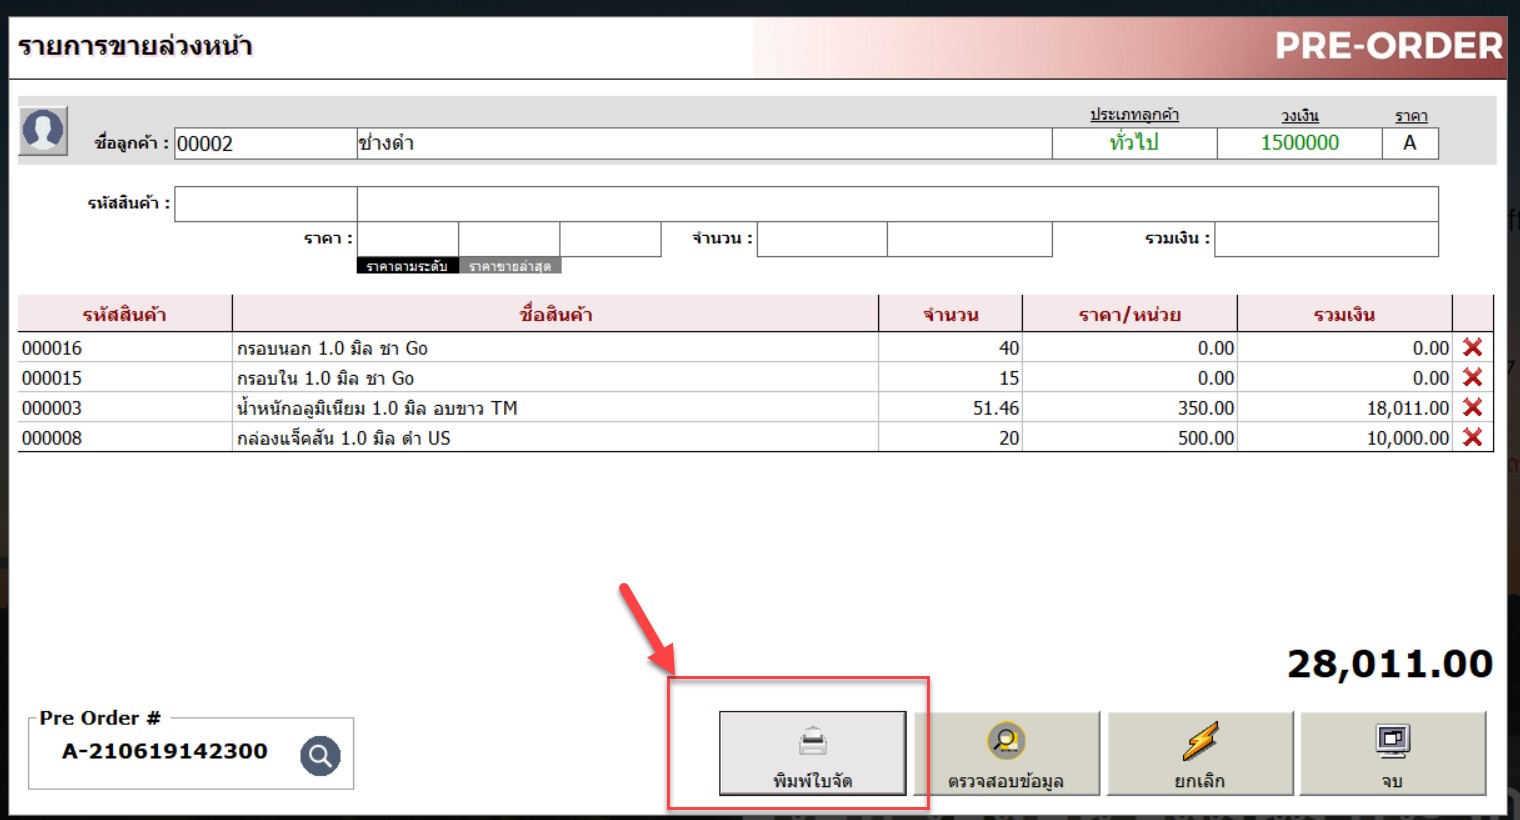Click the รวมเงิน total input field
Image resolution: width=1520 pixels, height=820 pixels.
pyautogui.click(x=1326, y=239)
